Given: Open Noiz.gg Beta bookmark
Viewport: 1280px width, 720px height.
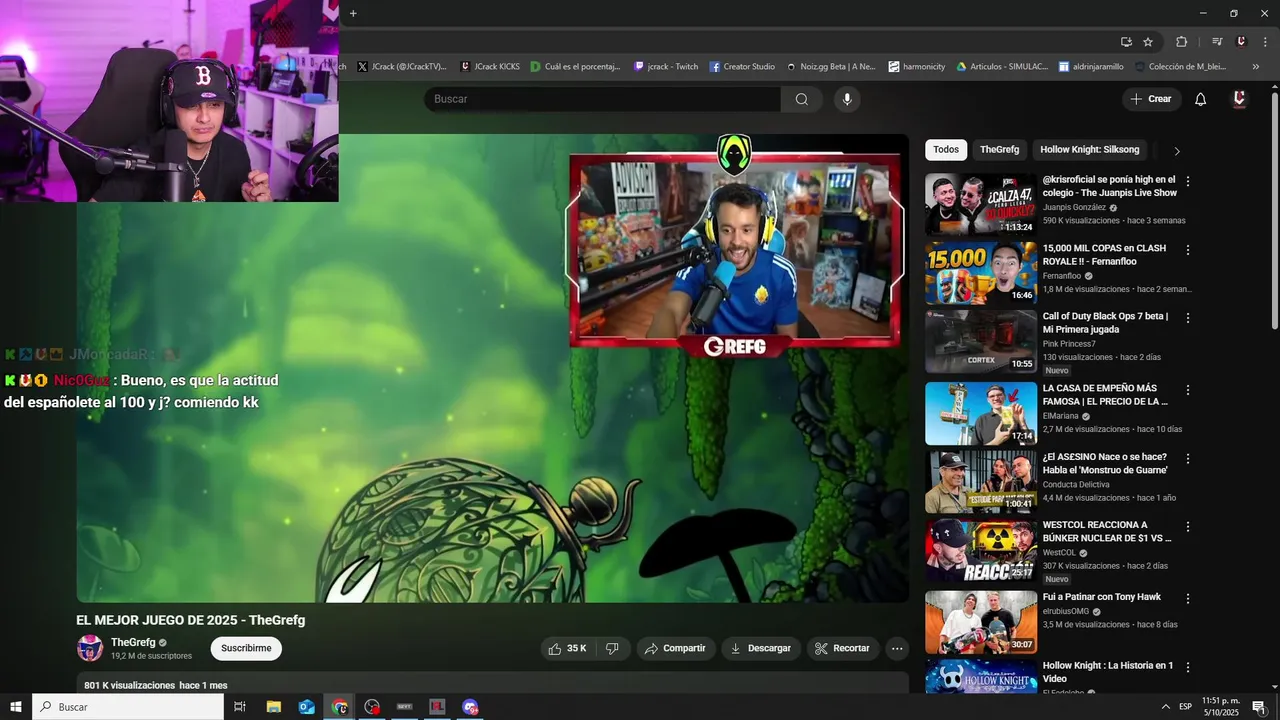Looking at the screenshot, I should click(831, 67).
